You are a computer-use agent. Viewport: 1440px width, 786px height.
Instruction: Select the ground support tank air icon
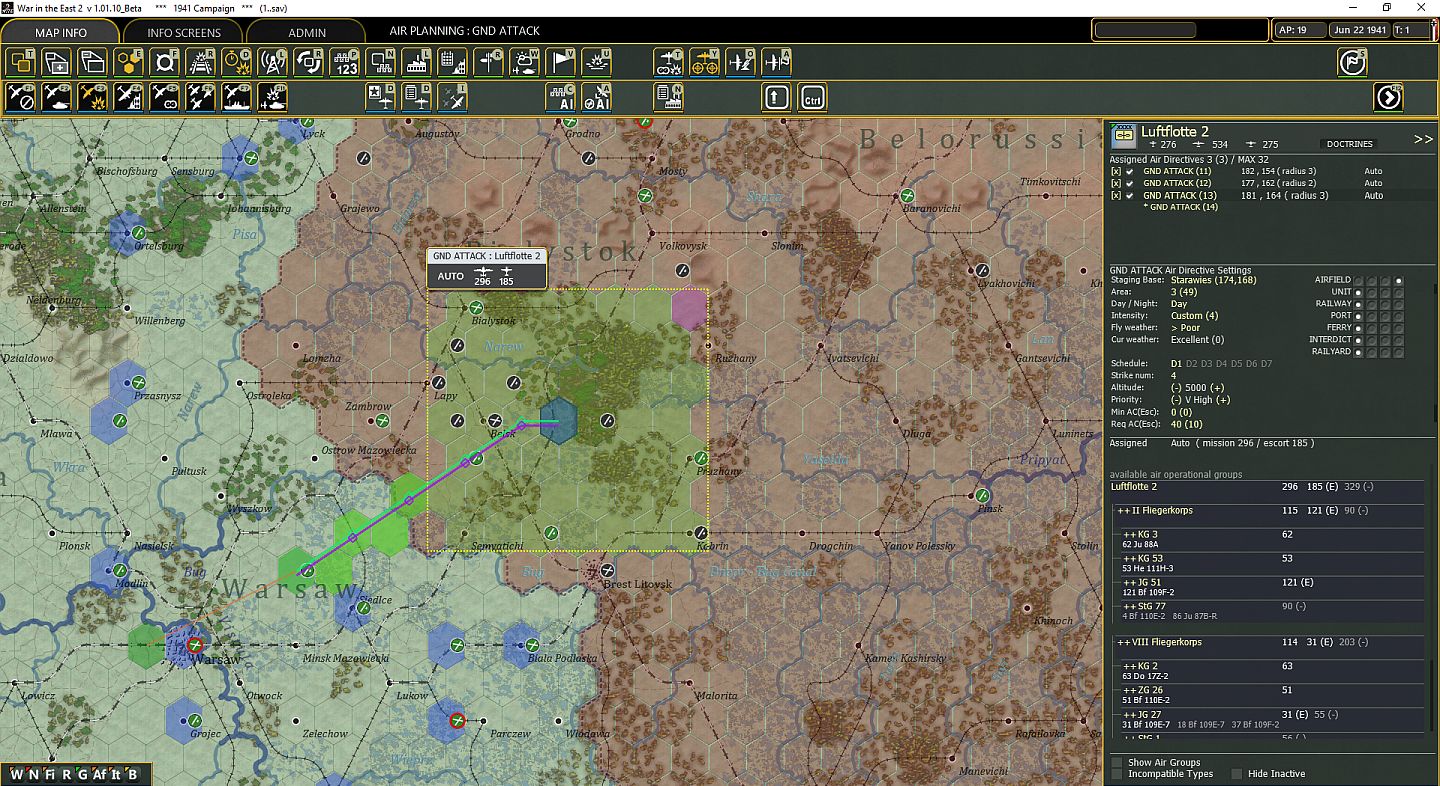tap(57, 97)
